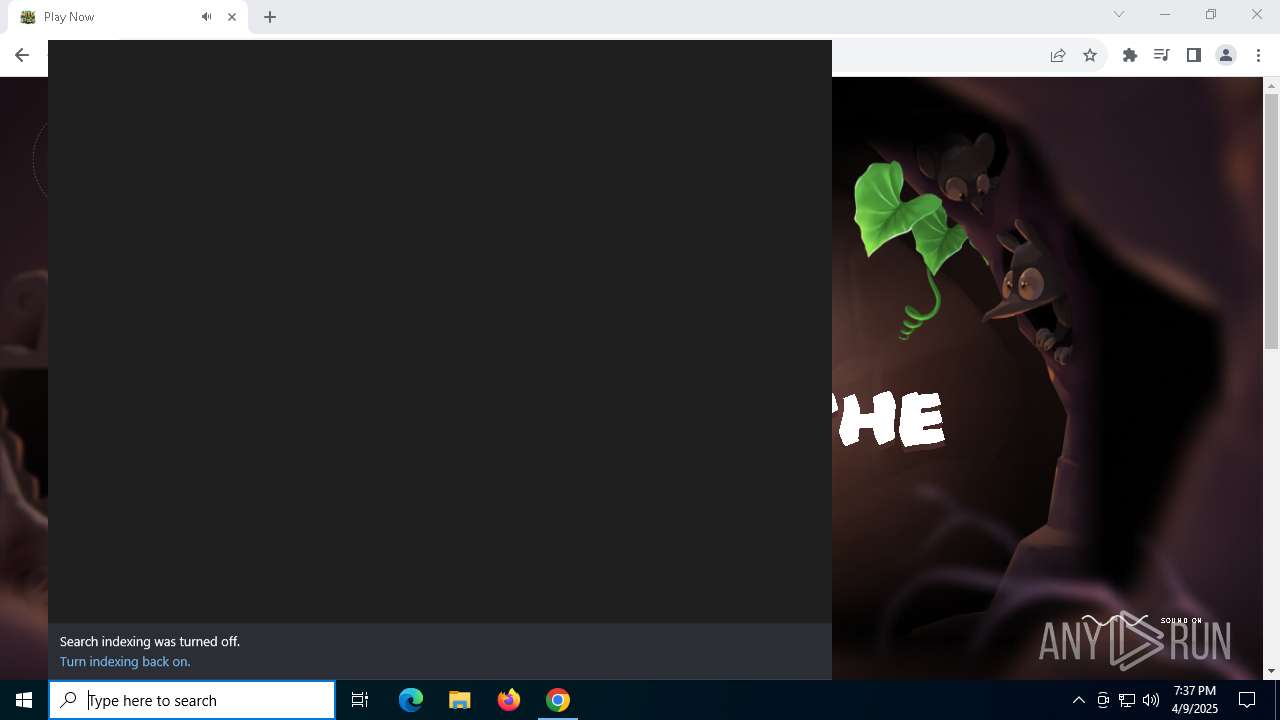Screen dimensions: 1280x720
Task: Click scrollbar down arrow on page
Action: (x=1272, y=671)
